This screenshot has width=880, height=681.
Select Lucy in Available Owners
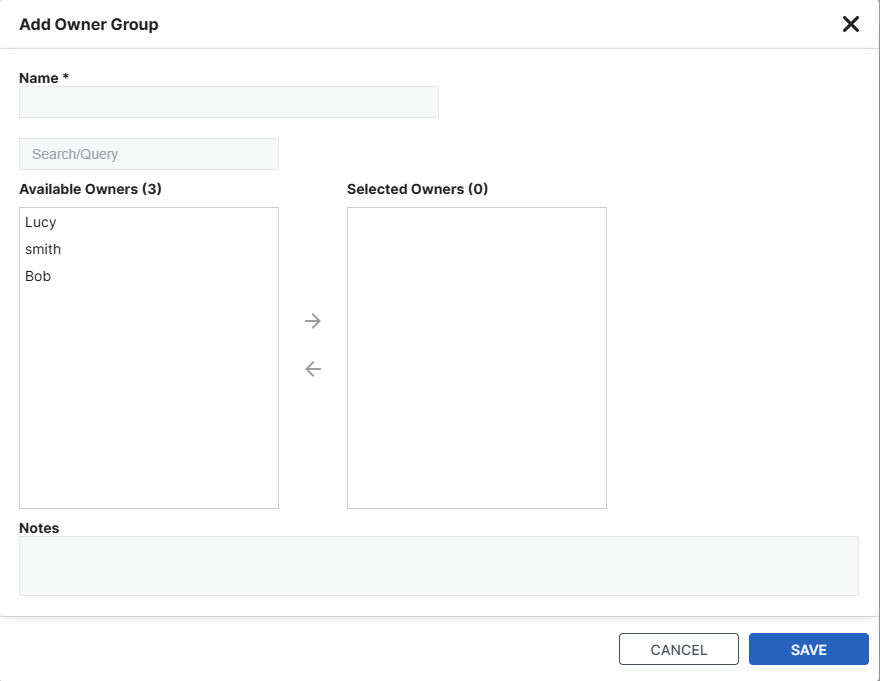[x=41, y=222]
